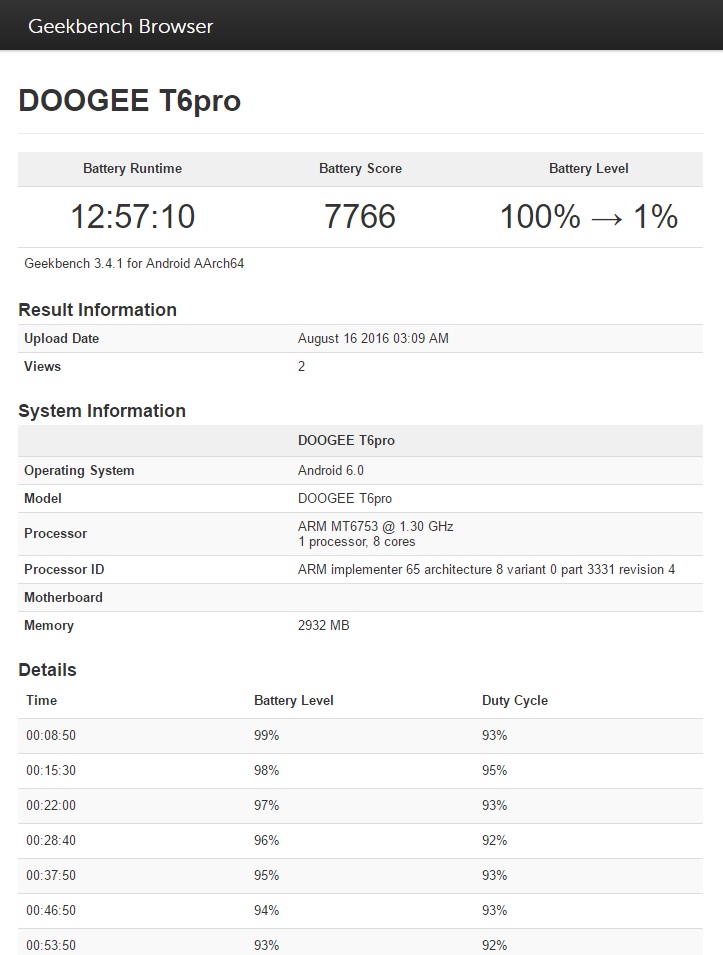Click the DOOGEE T6pro table header cell
The height and width of the screenshot is (955, 723).
[346, 440]
